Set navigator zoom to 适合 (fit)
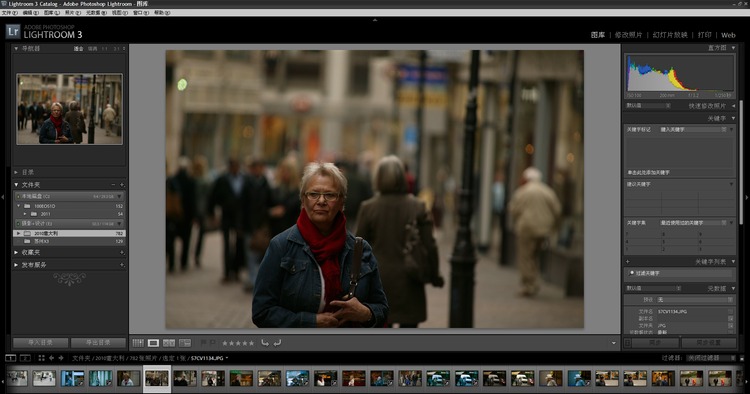 click(78, 48)
